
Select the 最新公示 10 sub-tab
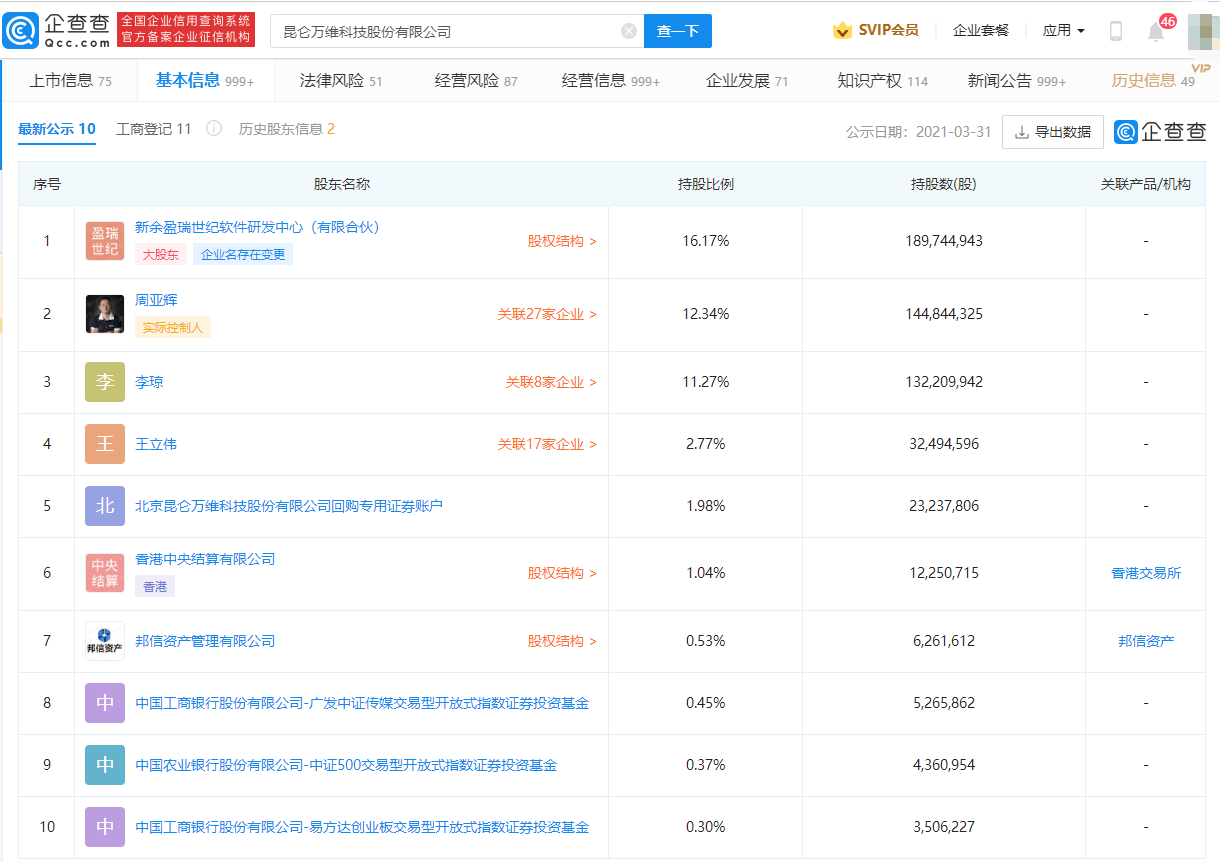57,129
